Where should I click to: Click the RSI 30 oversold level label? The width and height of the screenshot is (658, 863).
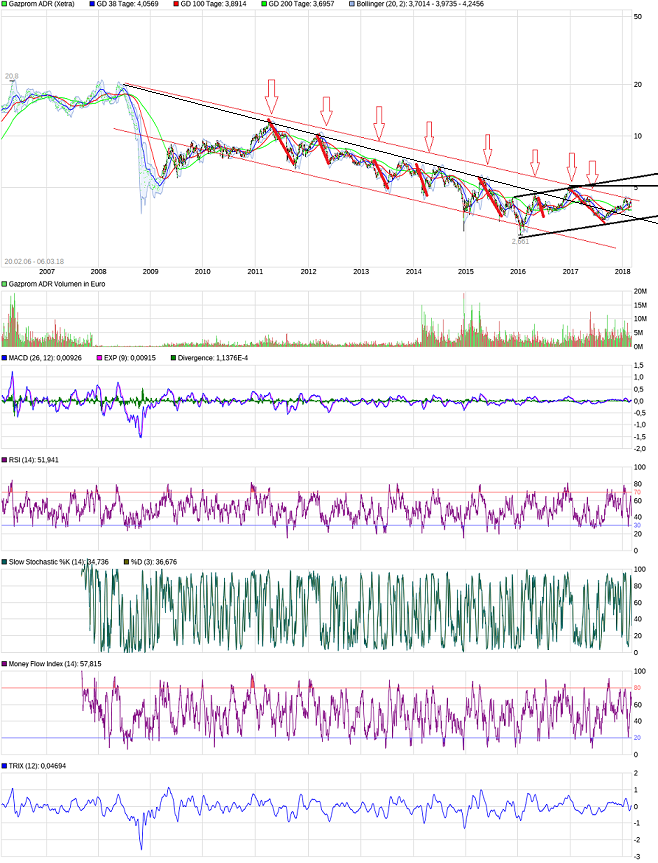tap(637, 525)
